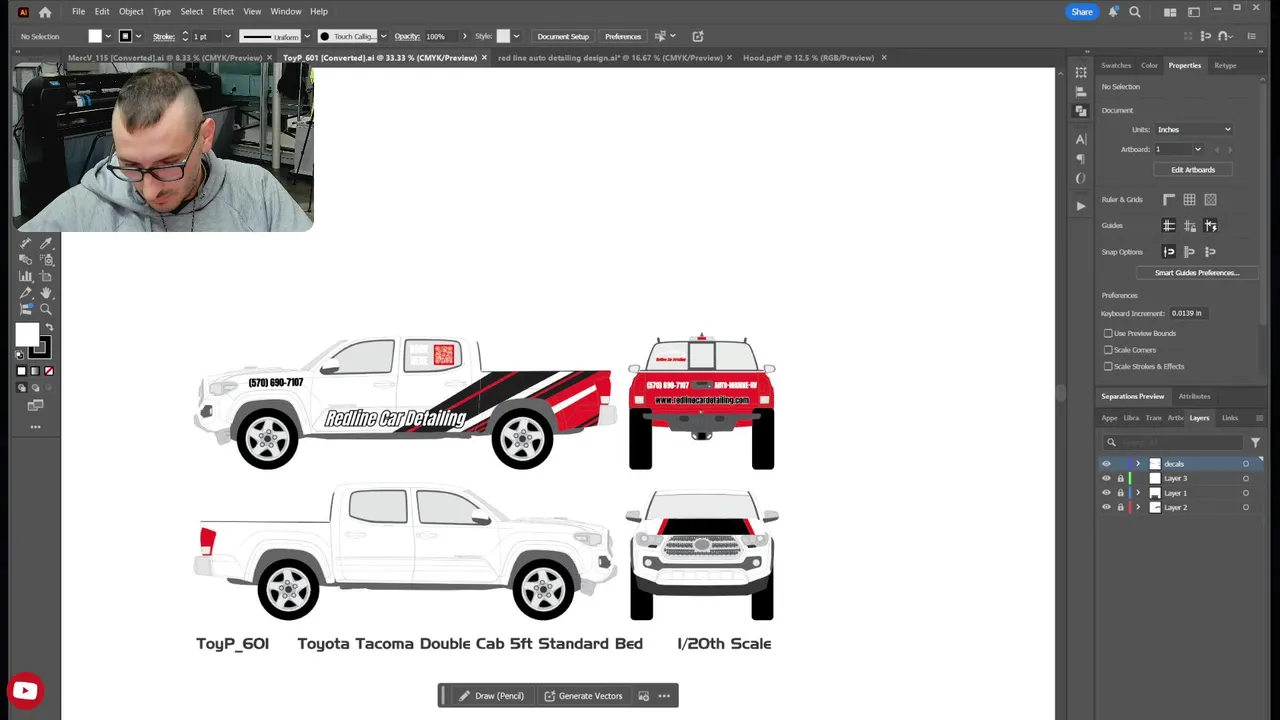Click the Share button
Viewport: 1280px width, 720px height.
click(x=1082, y=12)
